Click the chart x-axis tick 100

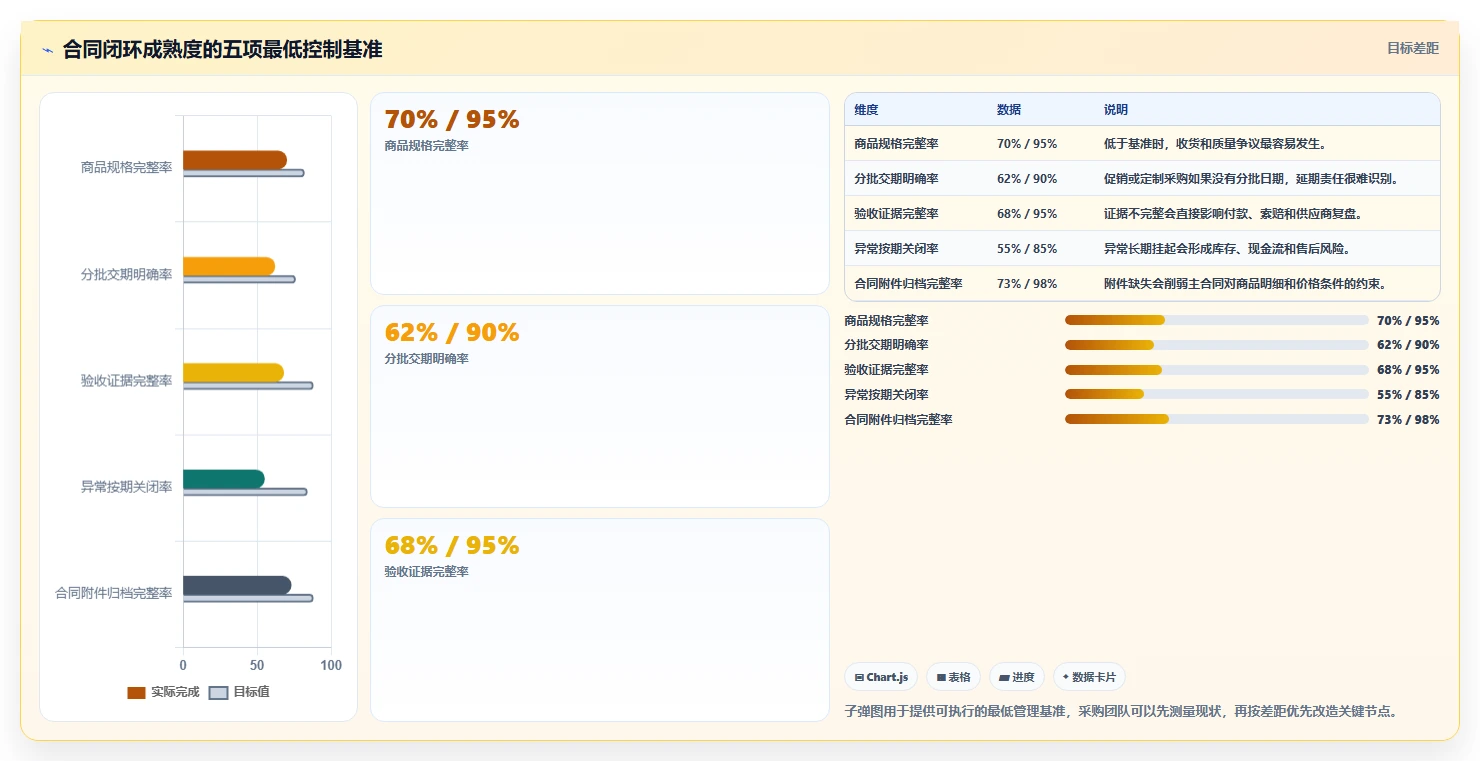[331, 665]
